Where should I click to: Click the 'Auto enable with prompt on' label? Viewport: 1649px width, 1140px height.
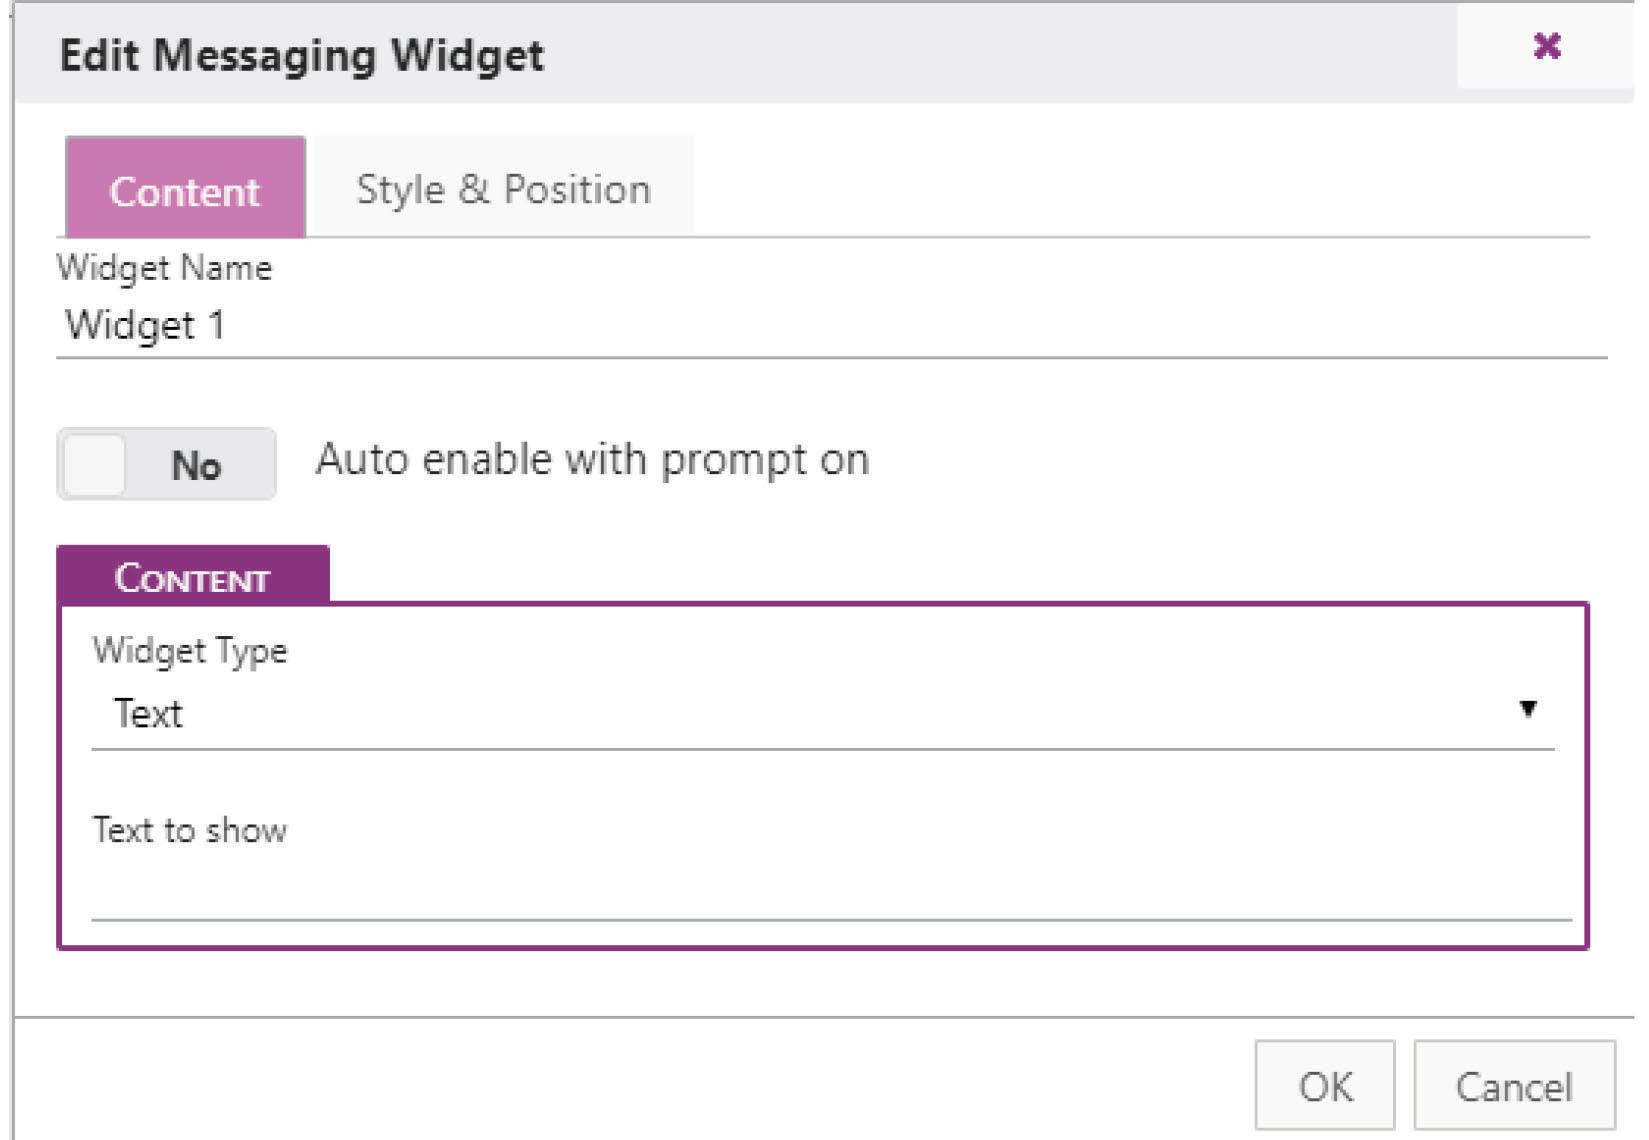coord(592,460)
